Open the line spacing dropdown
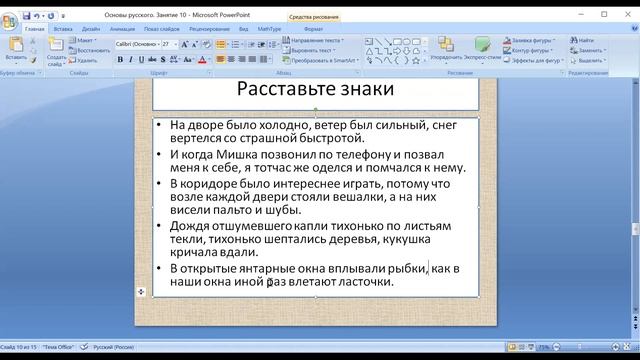 273,44
